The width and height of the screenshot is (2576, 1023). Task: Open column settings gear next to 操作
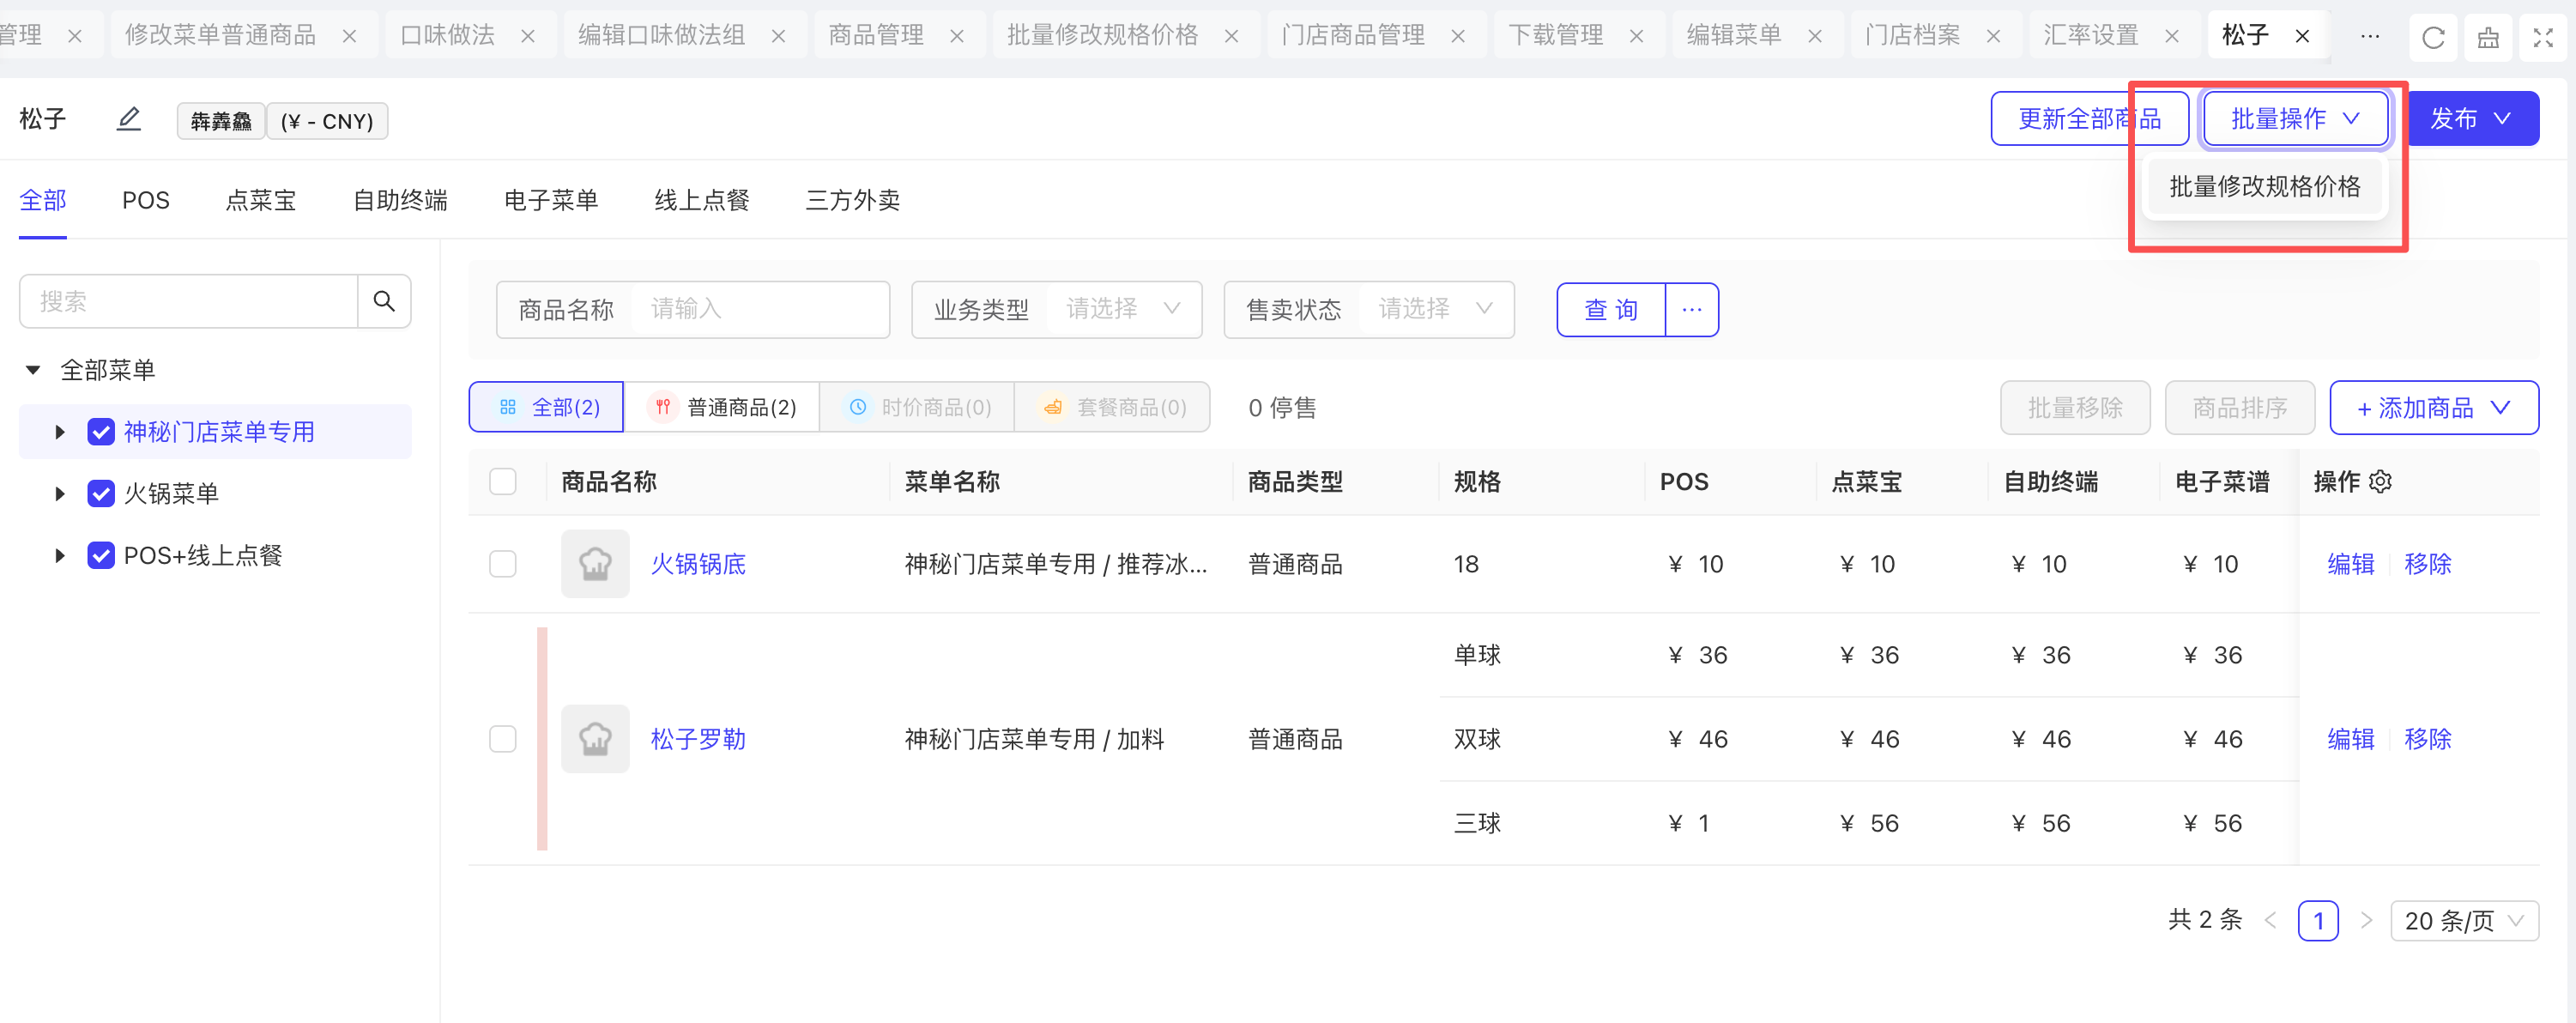(x=2381, y=482)
